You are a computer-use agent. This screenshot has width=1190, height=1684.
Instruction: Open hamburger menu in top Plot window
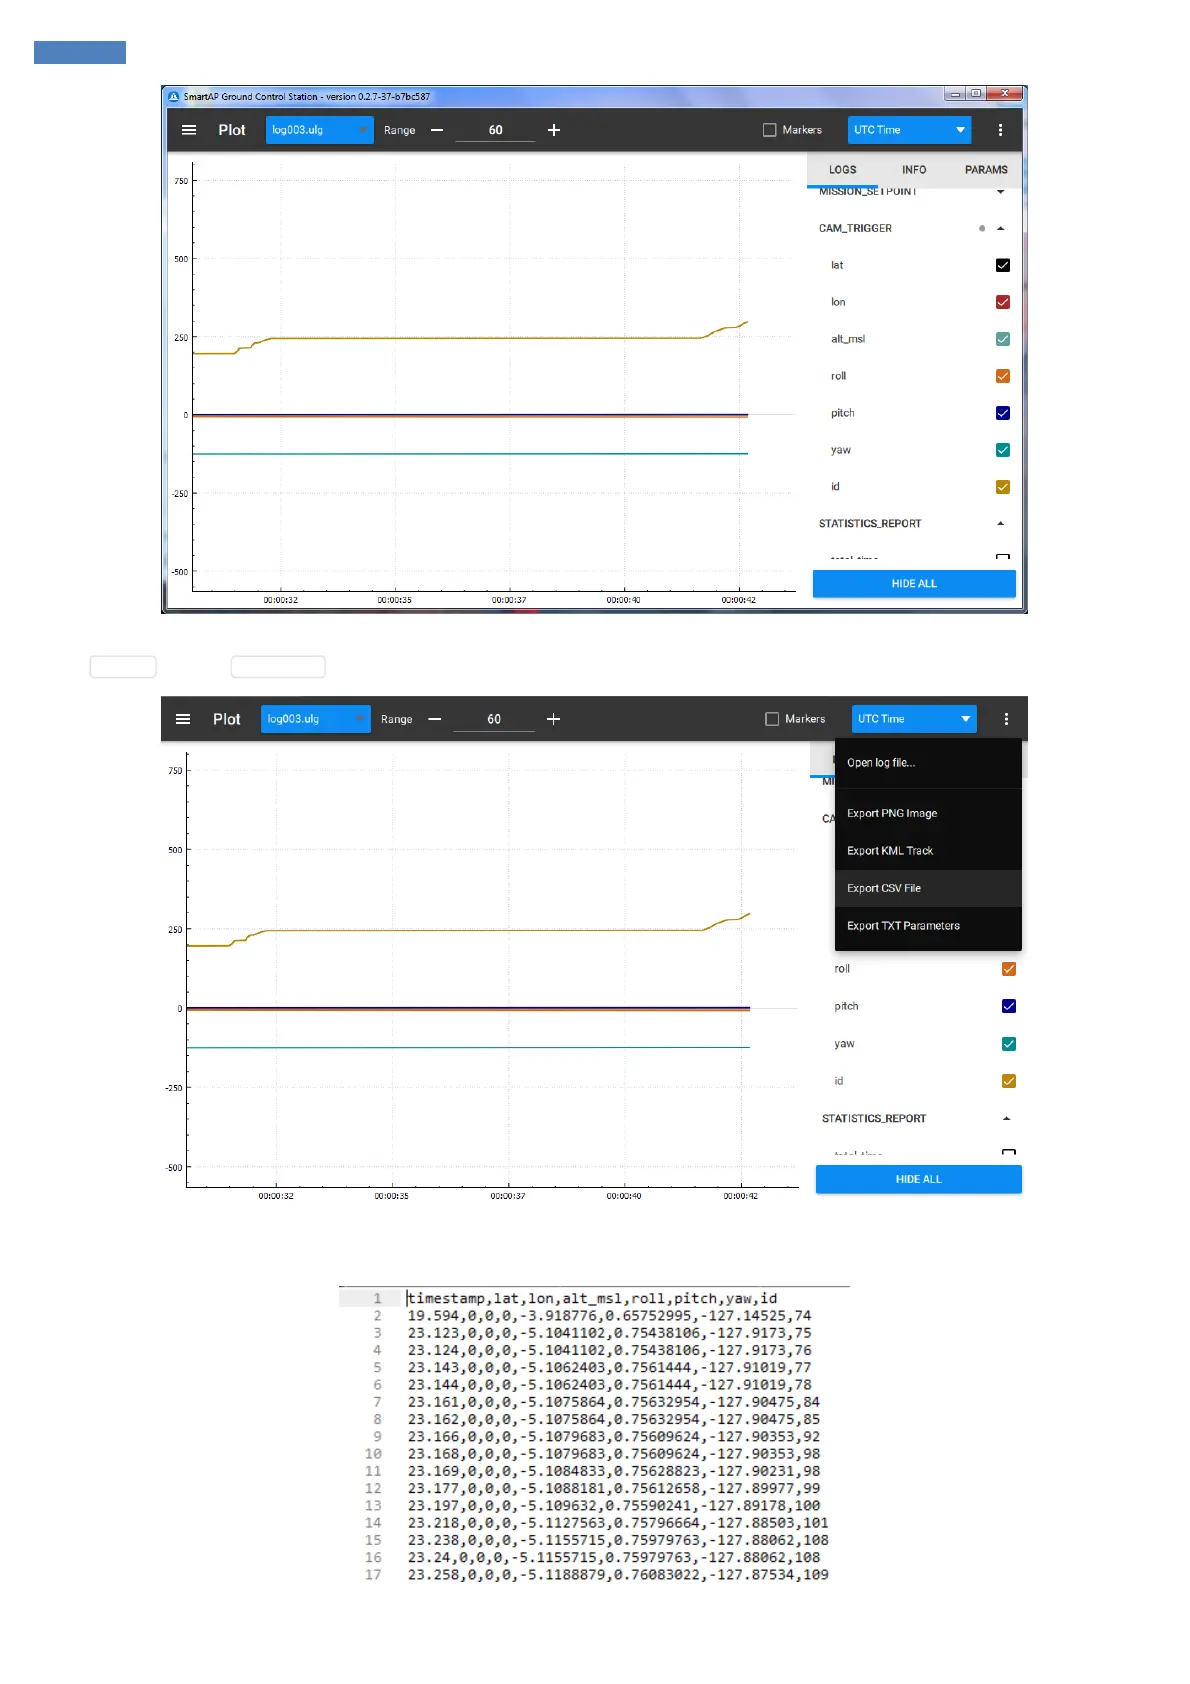pos(189,130)
